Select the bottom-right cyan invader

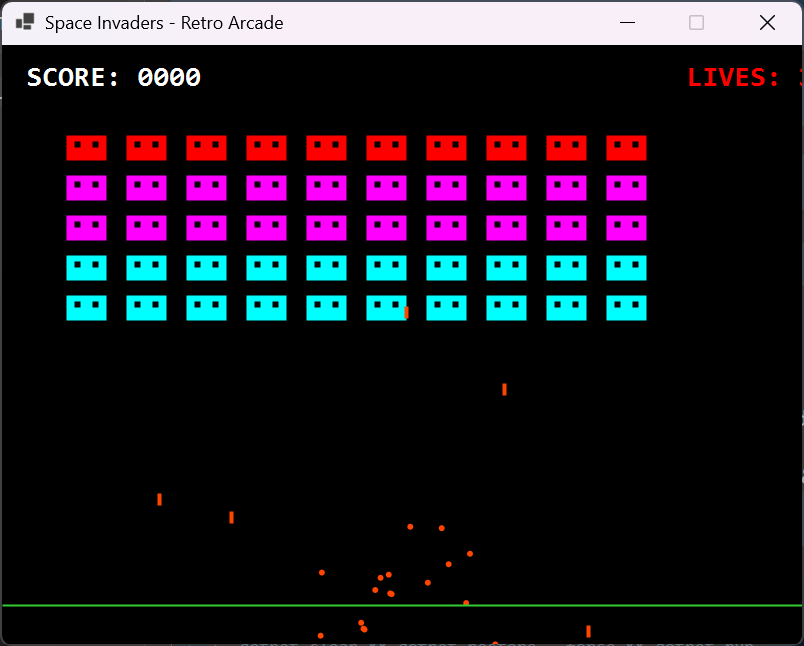(627, 308)
